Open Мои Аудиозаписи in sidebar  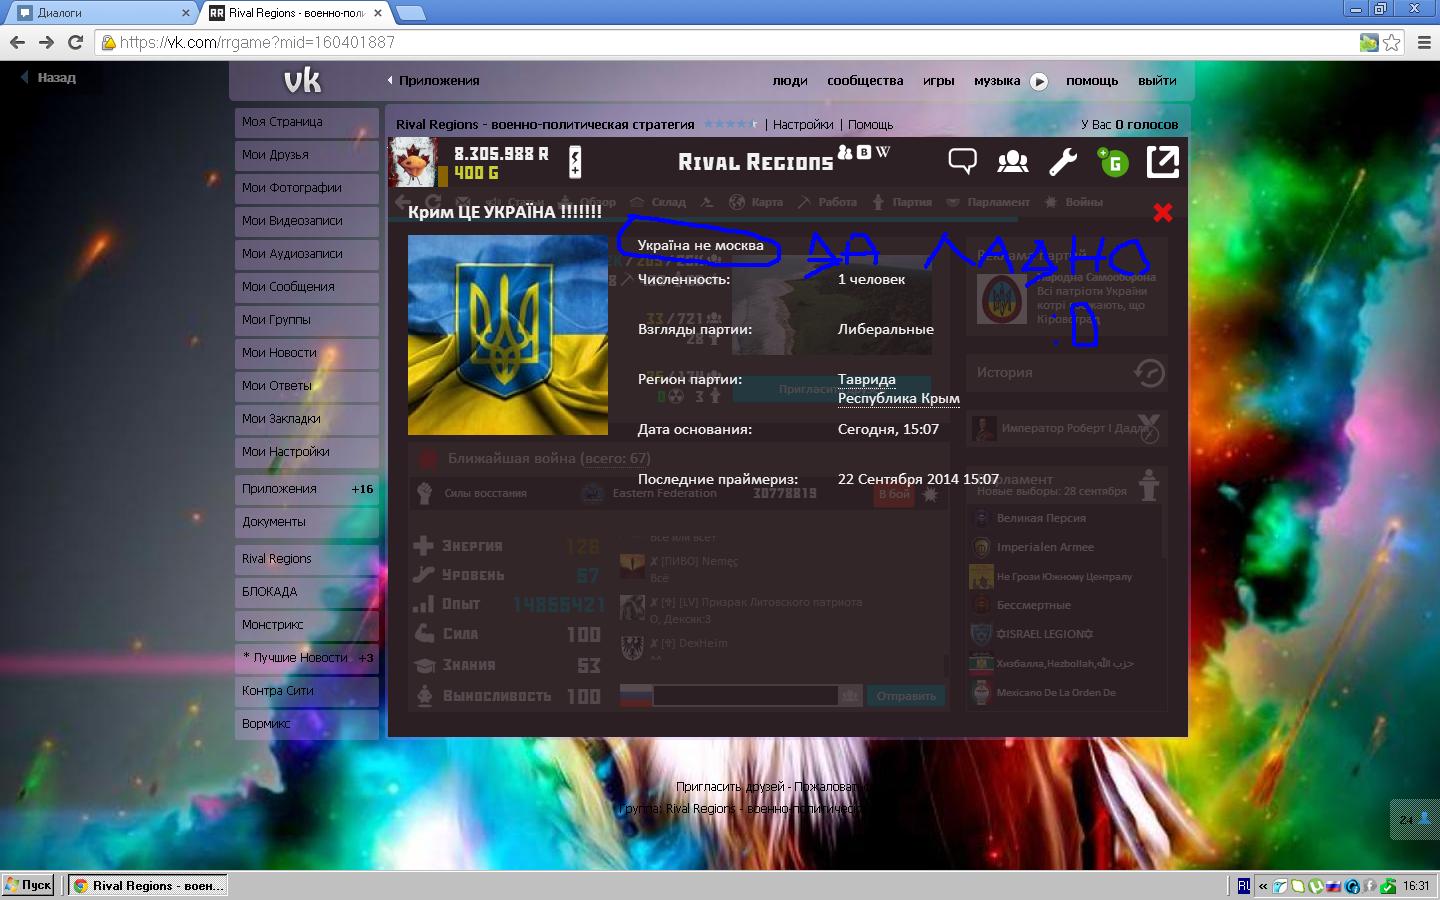(x=307, y=254)
